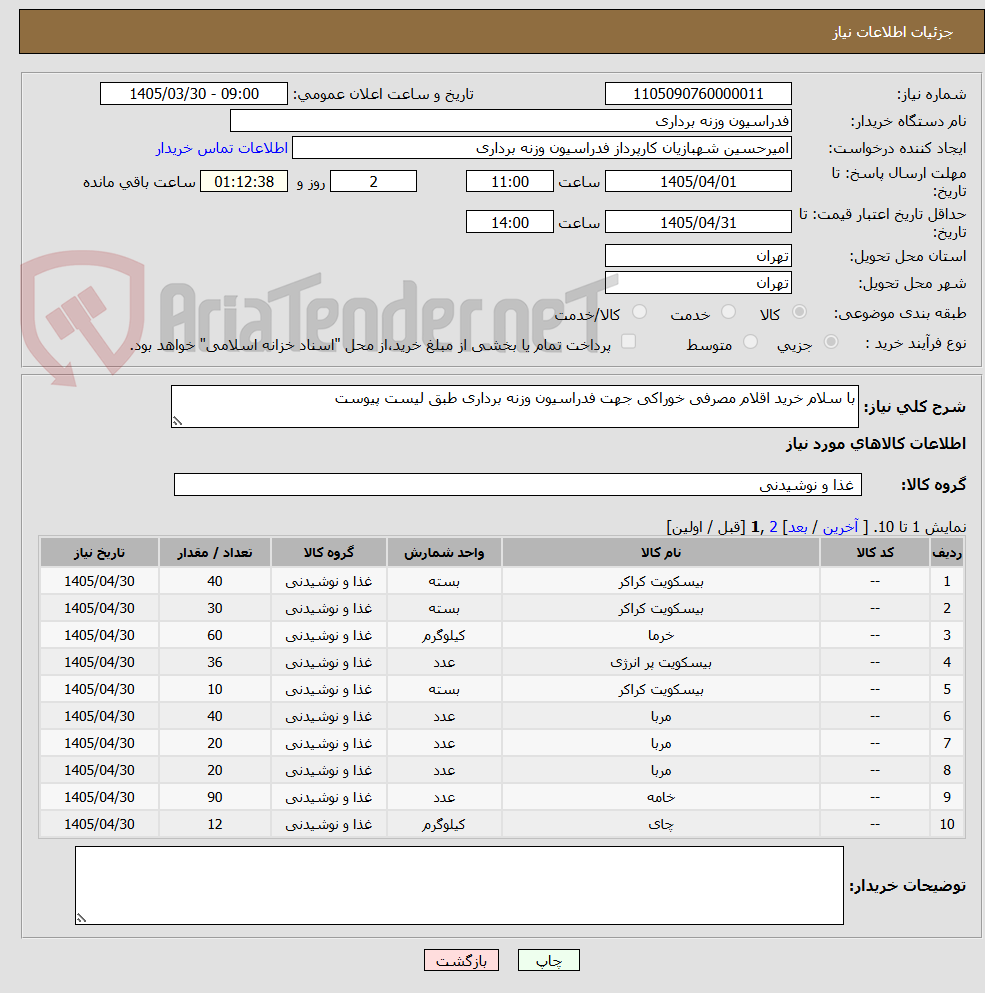Select the کالا radio button
Image resolution: width=985 pixels, height=993 pixels.
799,312
